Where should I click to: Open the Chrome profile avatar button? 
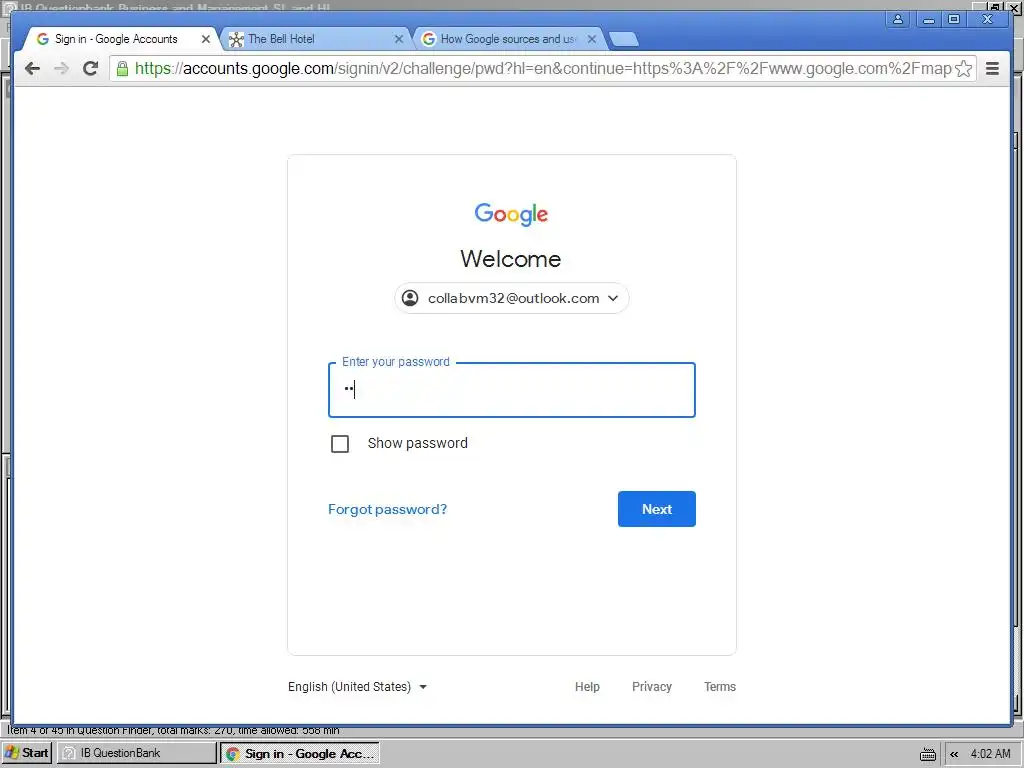tap(898, 20)
